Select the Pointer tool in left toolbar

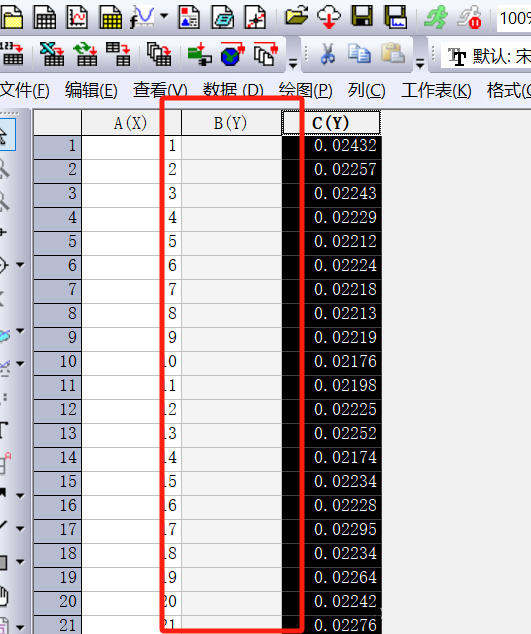[6, 136]
